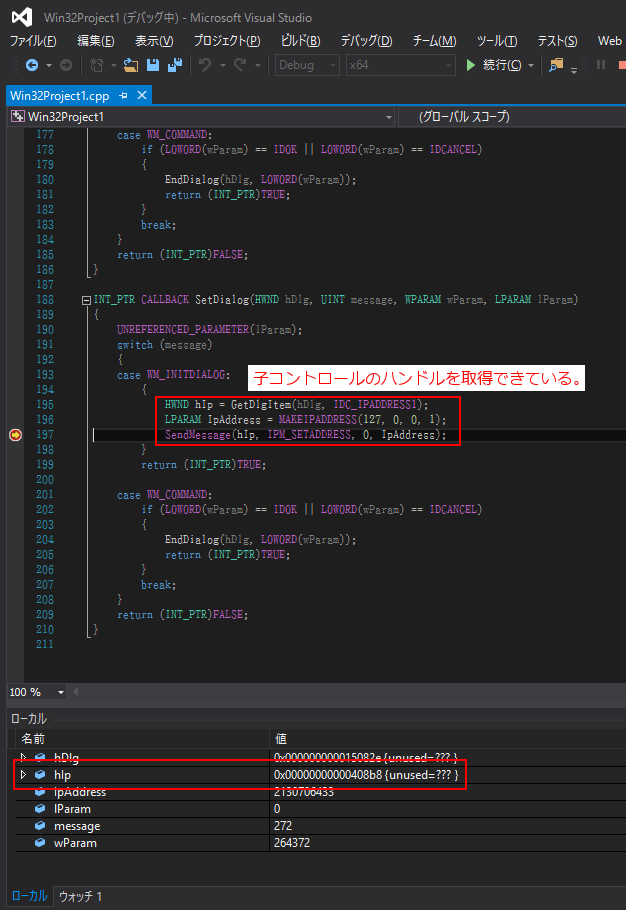Click the Open File folder icon

131,65
